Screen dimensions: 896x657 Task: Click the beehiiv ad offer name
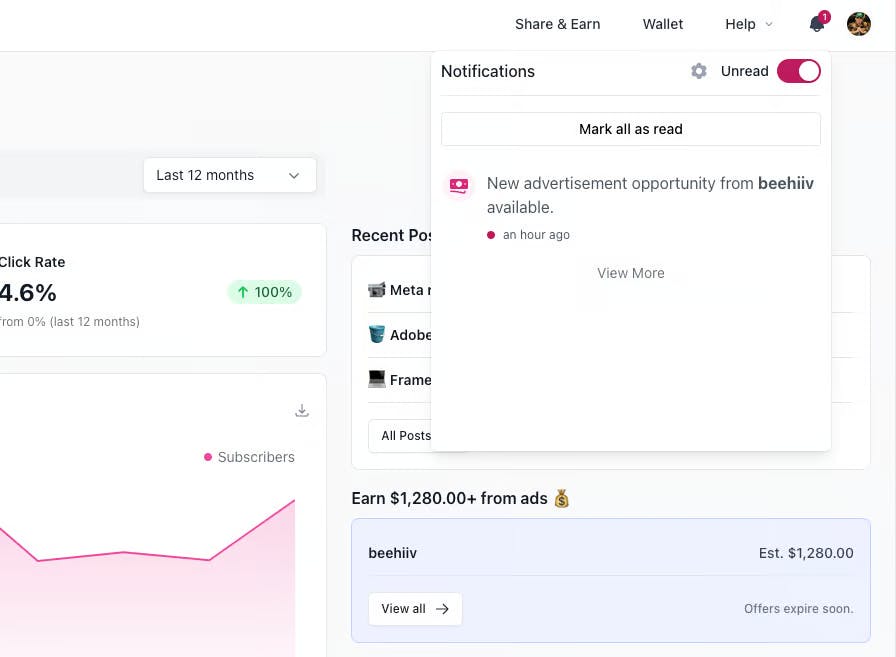393,553
